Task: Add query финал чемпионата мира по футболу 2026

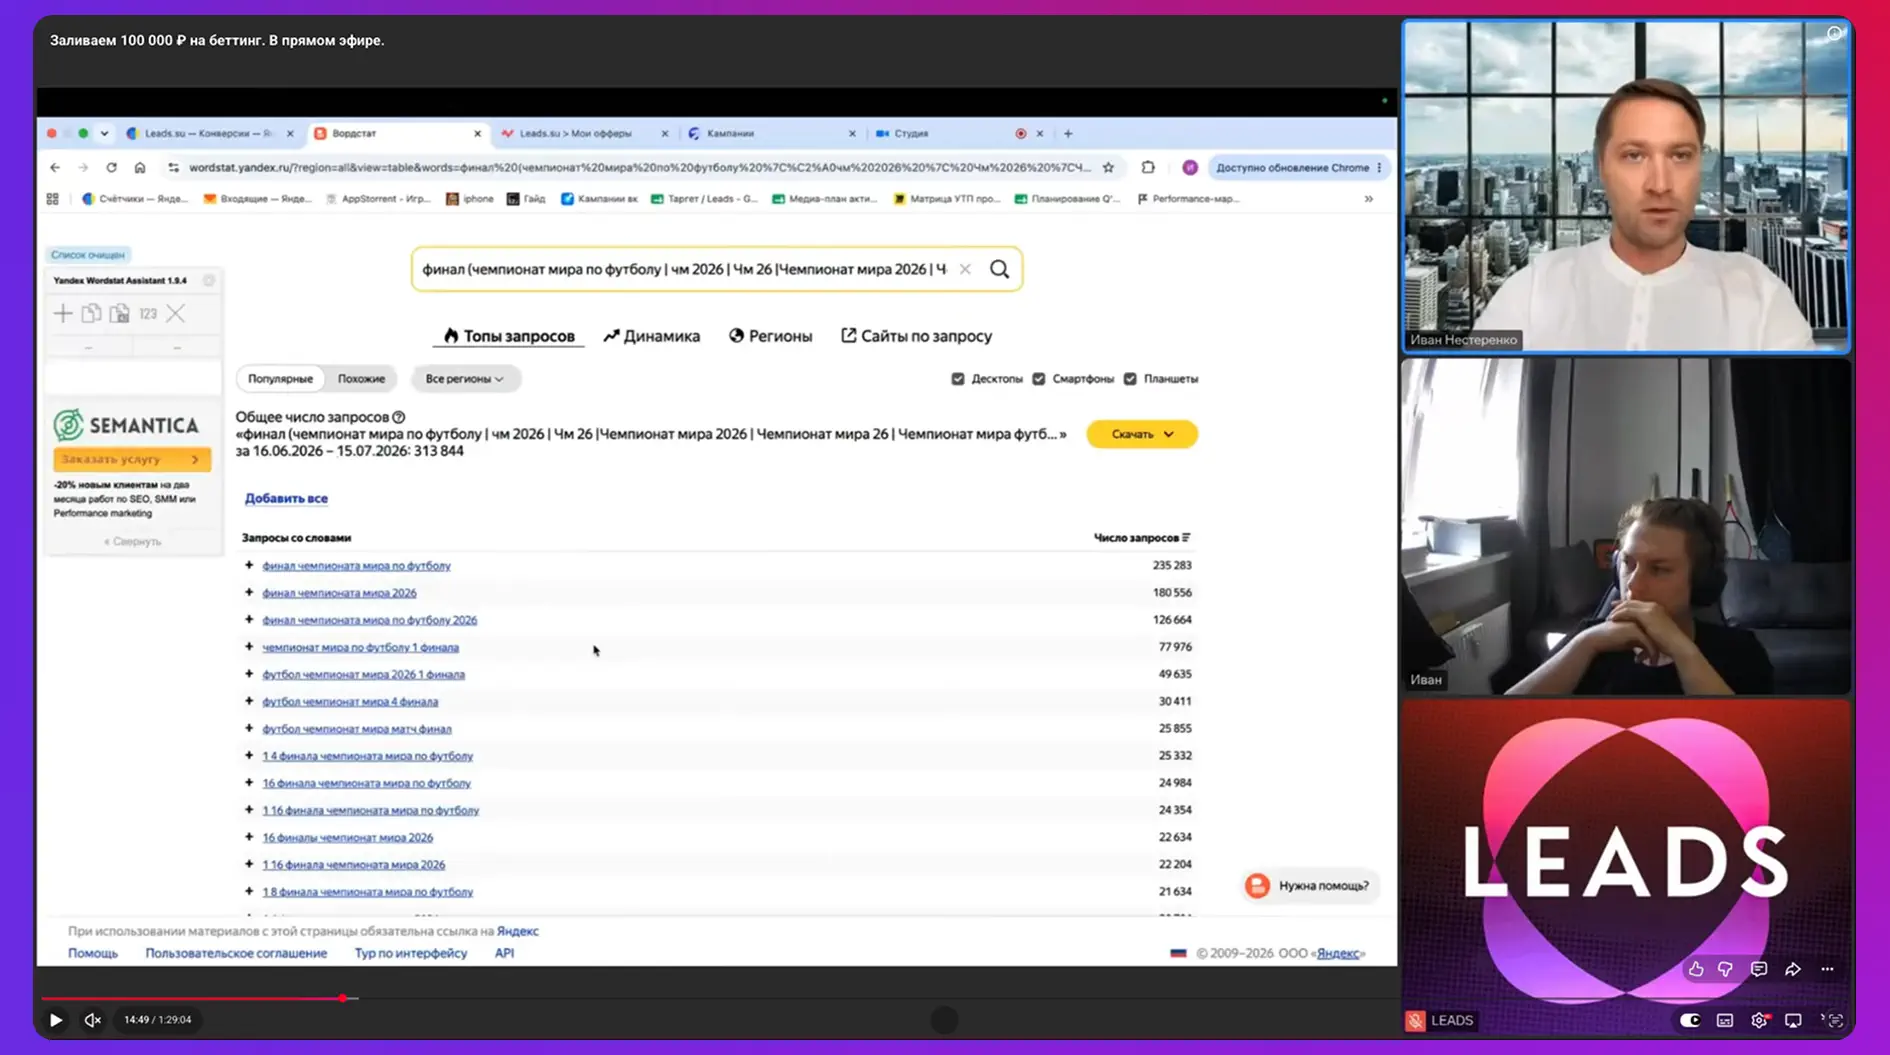Action: [x=249, y=619]
